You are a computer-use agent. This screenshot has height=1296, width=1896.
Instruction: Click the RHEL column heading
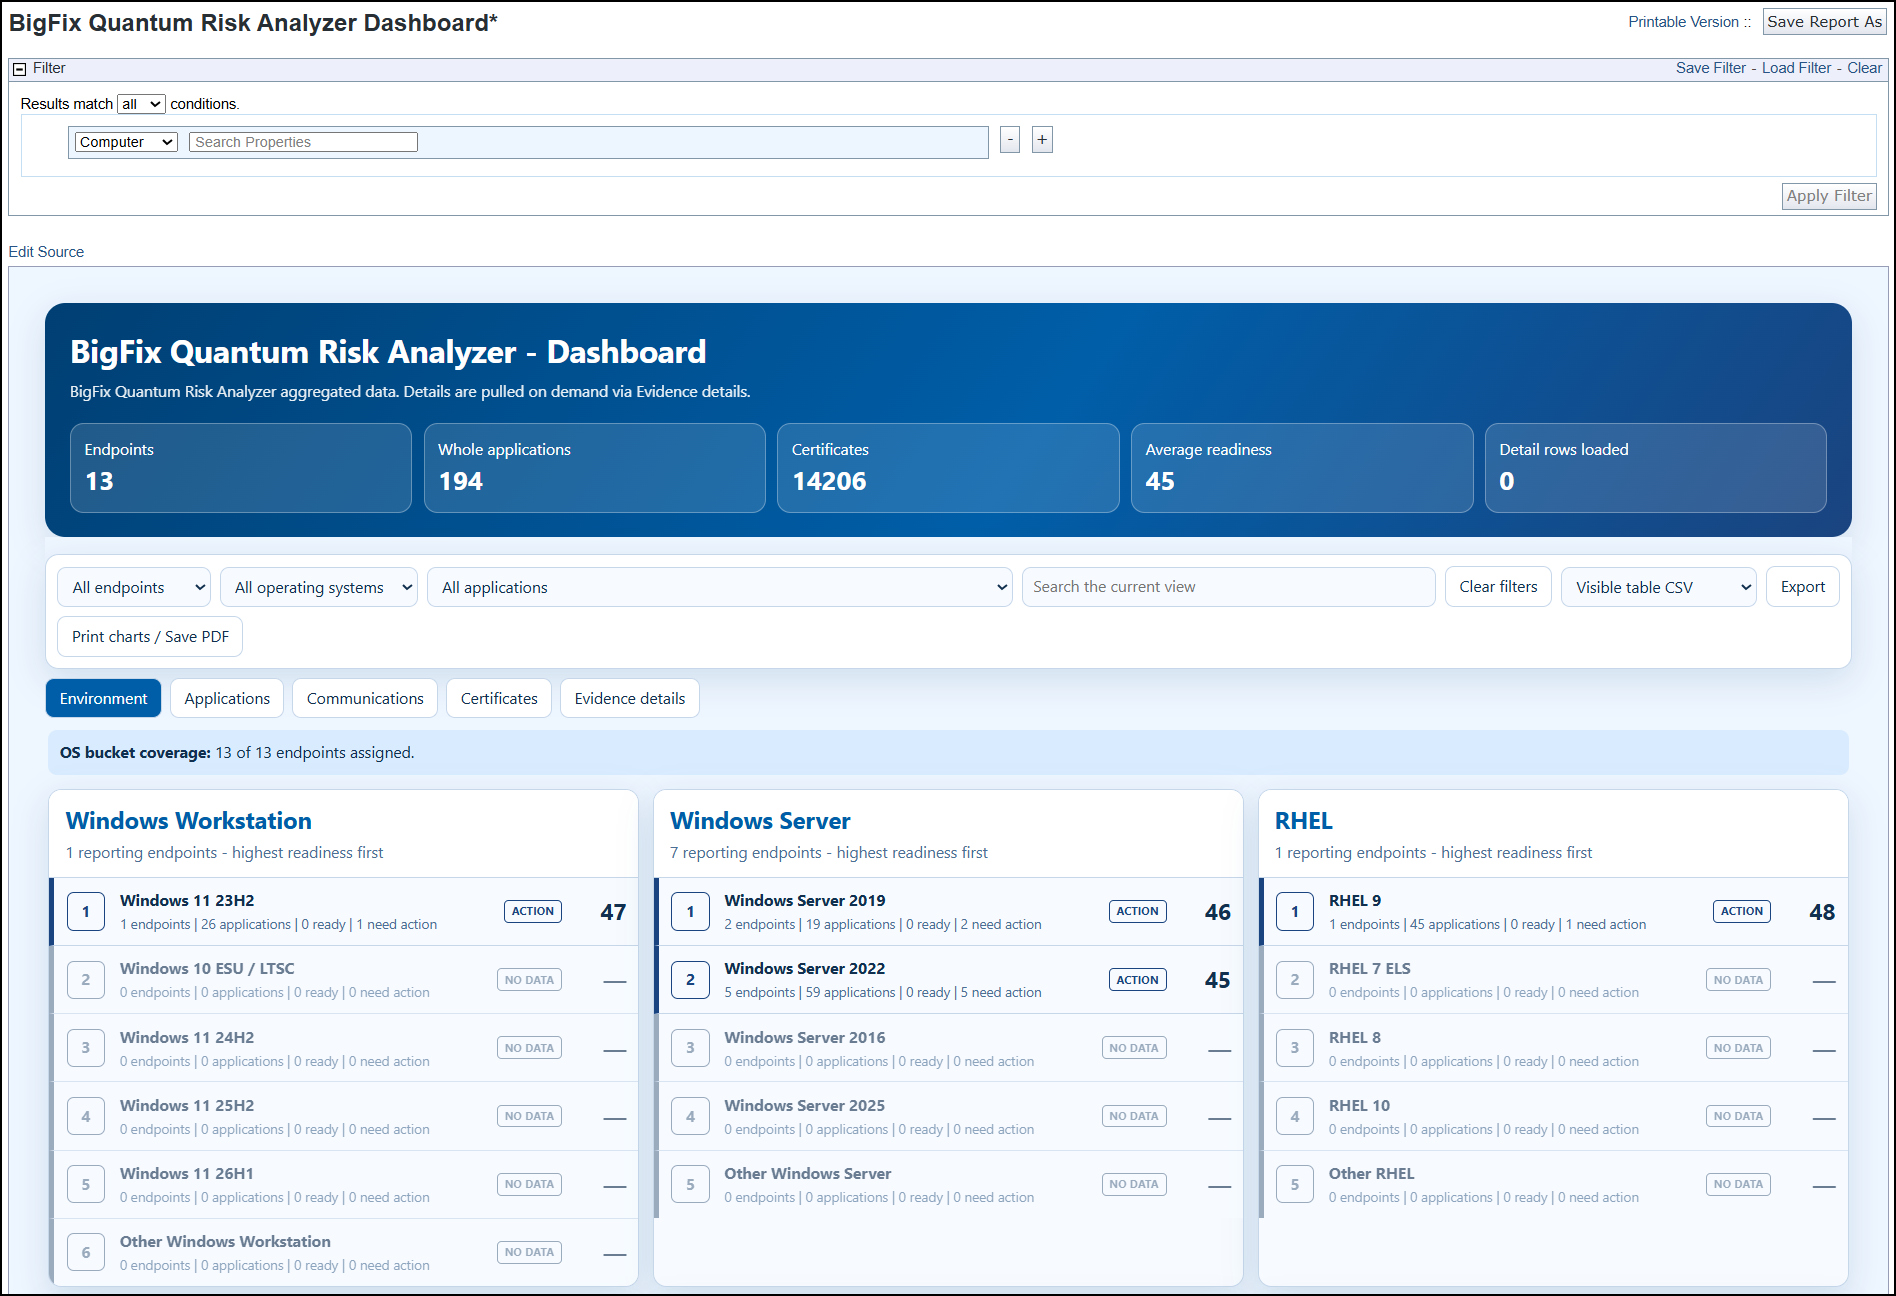(x=1304, y=821)
